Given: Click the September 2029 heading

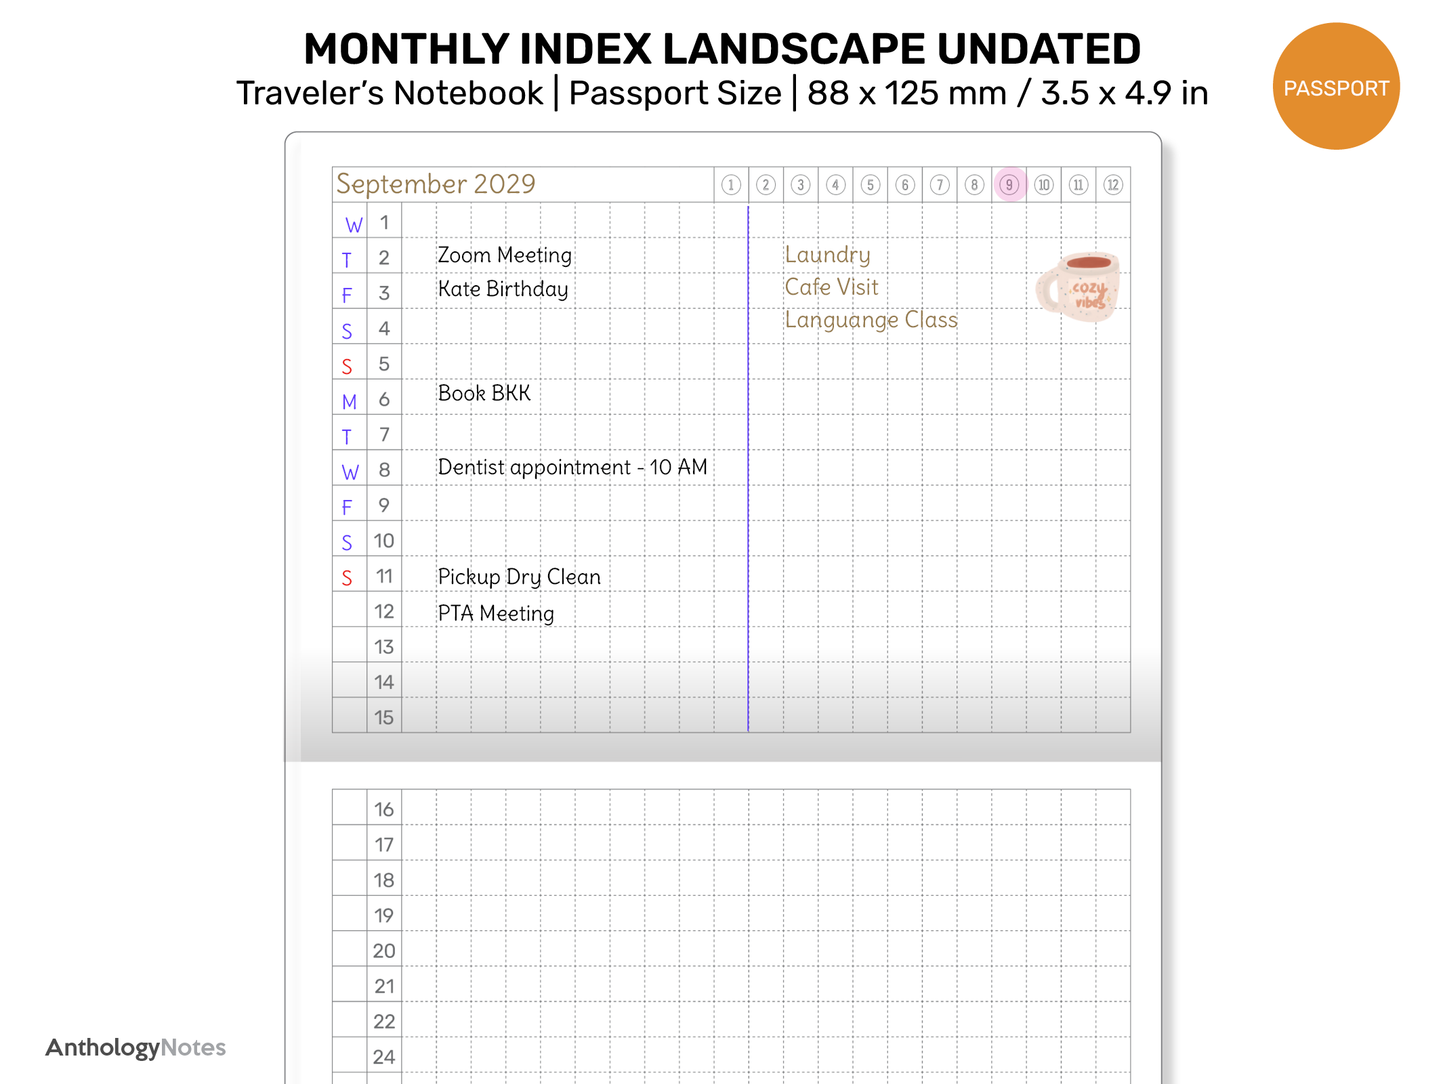Looking at the screenshot, I should coord(436,184).
